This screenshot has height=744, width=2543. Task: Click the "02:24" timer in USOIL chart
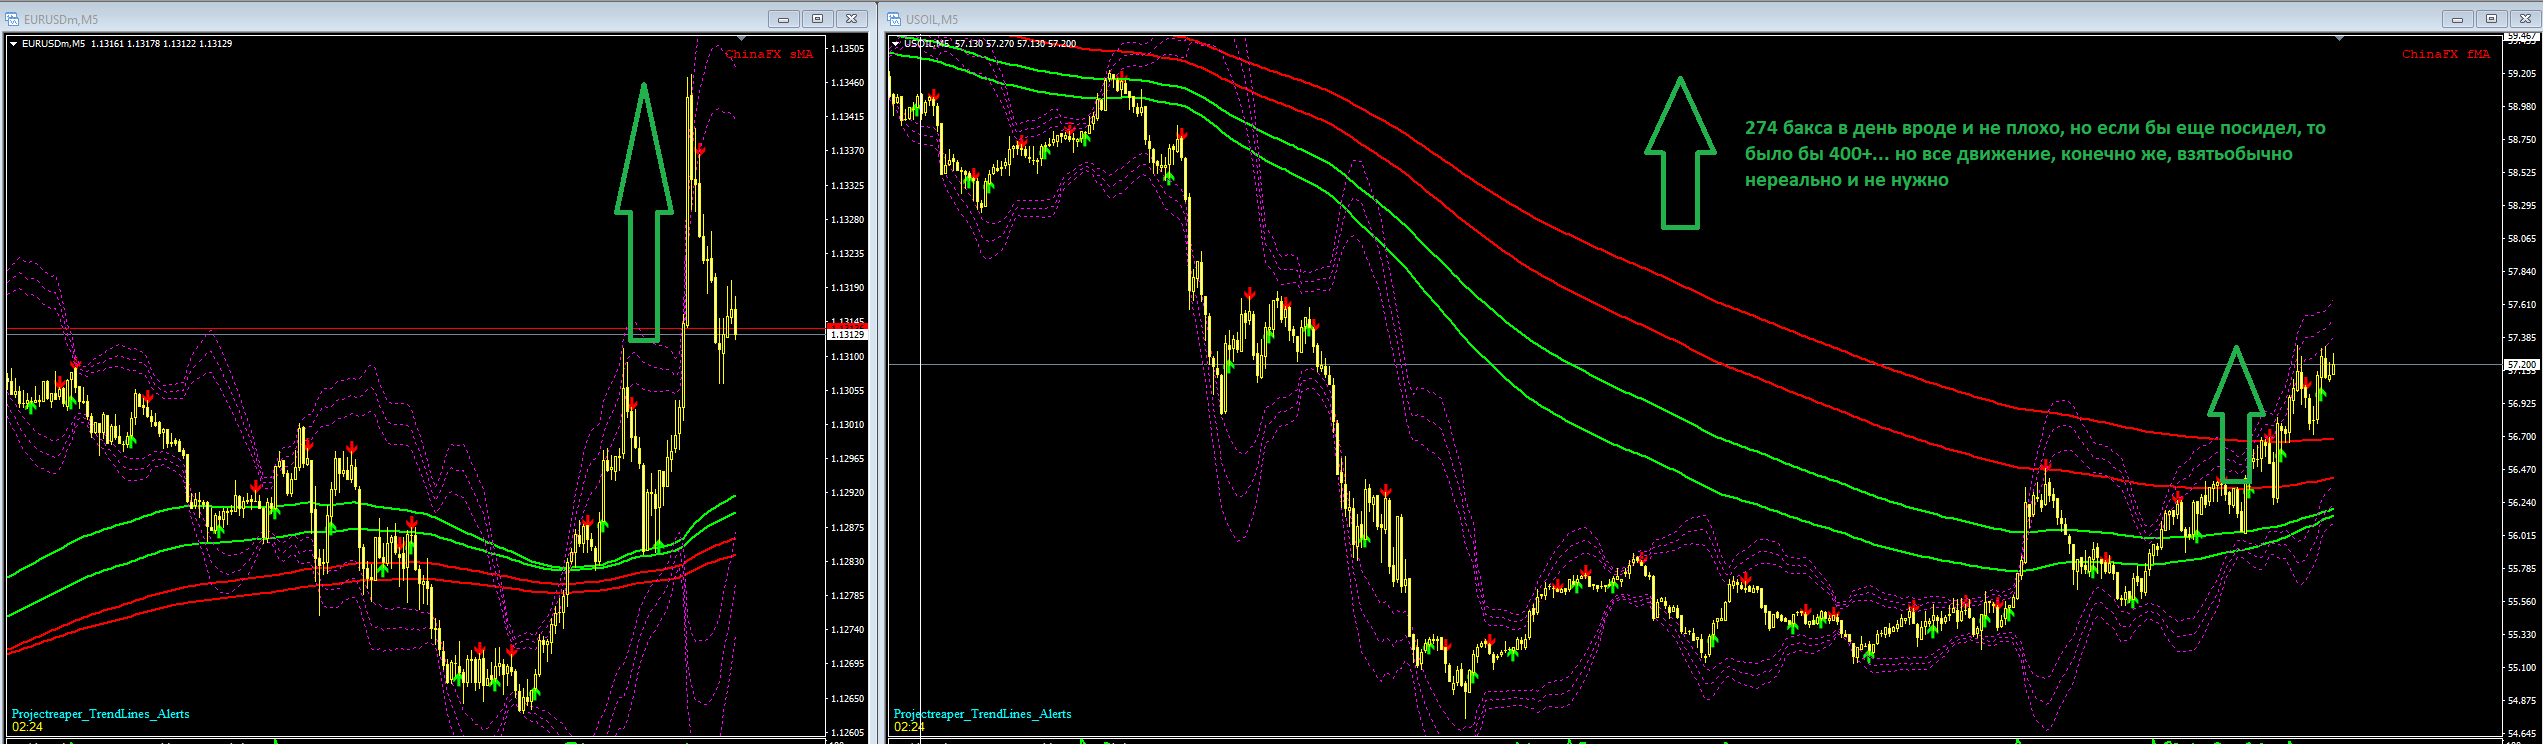point(909,727)
